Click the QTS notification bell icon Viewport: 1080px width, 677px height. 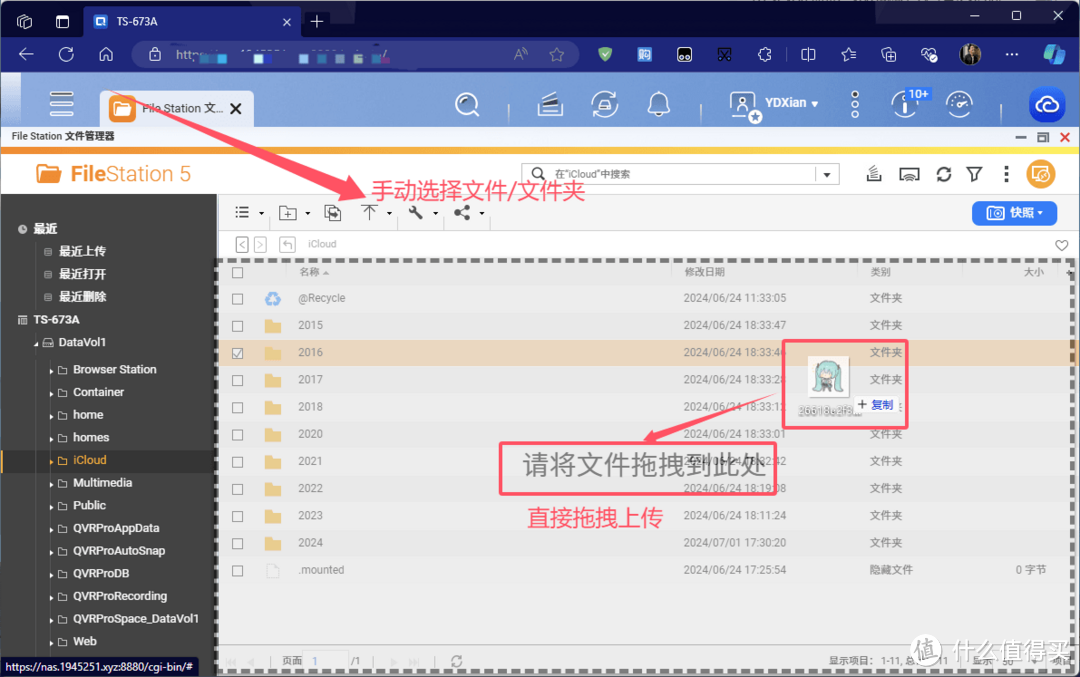658,105
